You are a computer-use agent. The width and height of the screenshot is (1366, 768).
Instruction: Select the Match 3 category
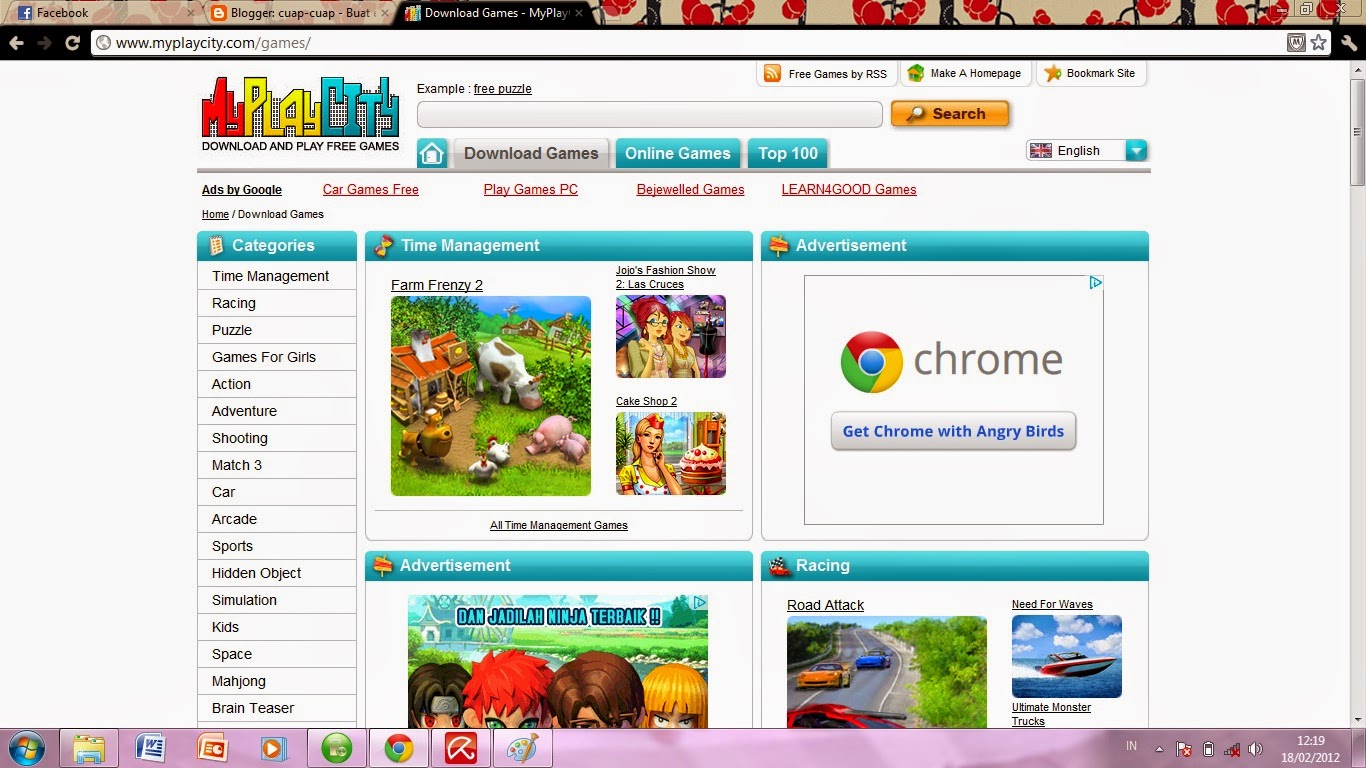coord(277,465)
